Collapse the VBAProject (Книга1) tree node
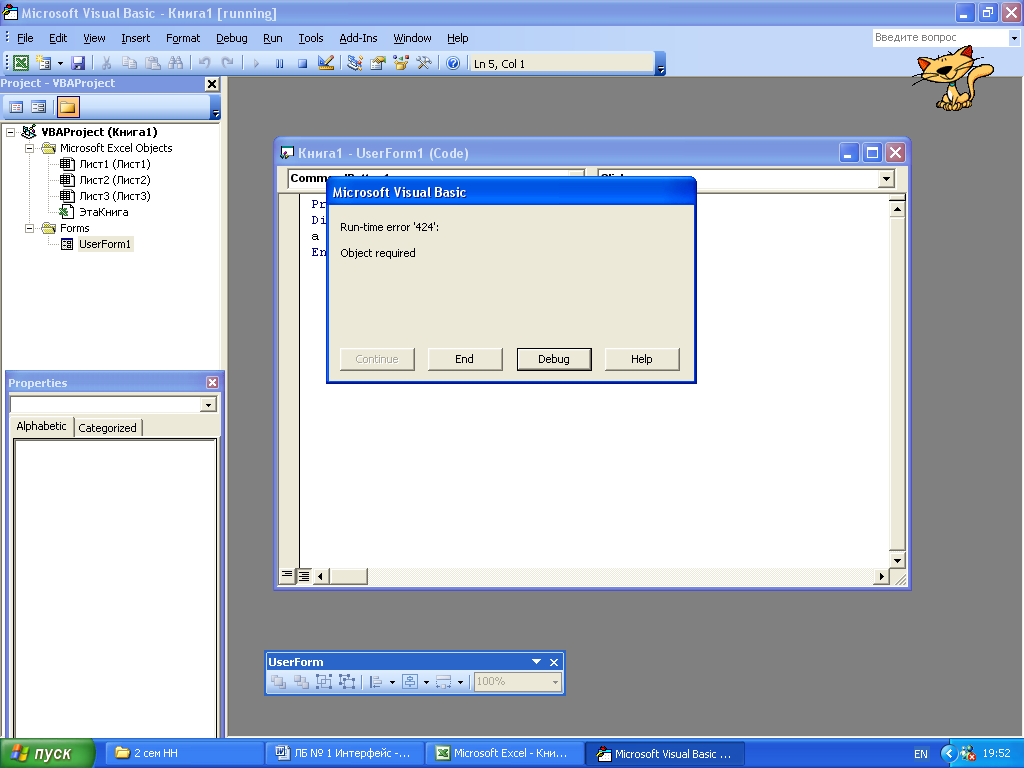The height and width of the screenshot is (768, 1024). pos(10,132)
